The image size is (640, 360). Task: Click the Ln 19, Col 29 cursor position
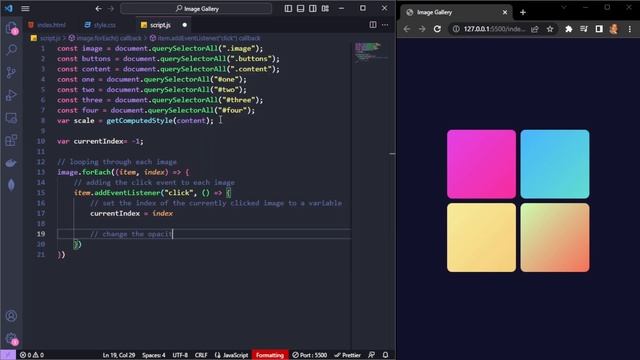coord(119,355)
